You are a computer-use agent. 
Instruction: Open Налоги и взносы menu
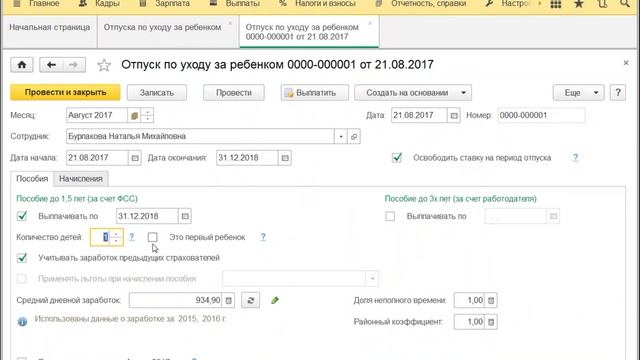tap(318, 4)
